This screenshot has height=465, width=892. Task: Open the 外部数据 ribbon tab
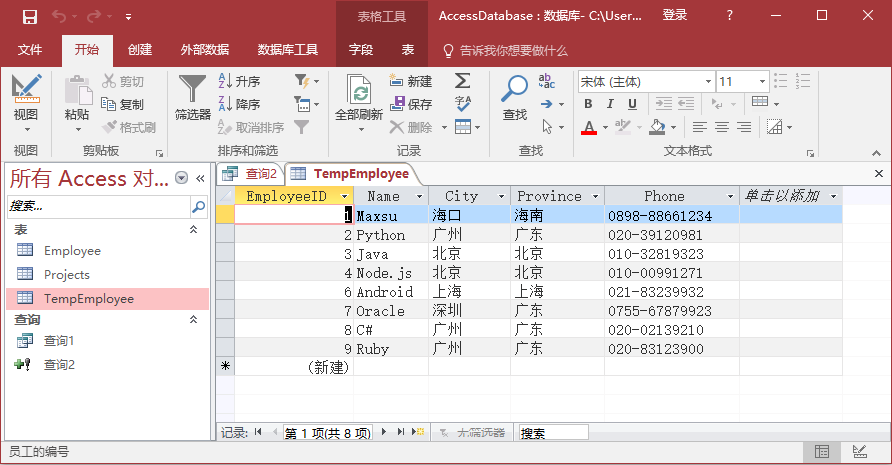tap(205, 50)
